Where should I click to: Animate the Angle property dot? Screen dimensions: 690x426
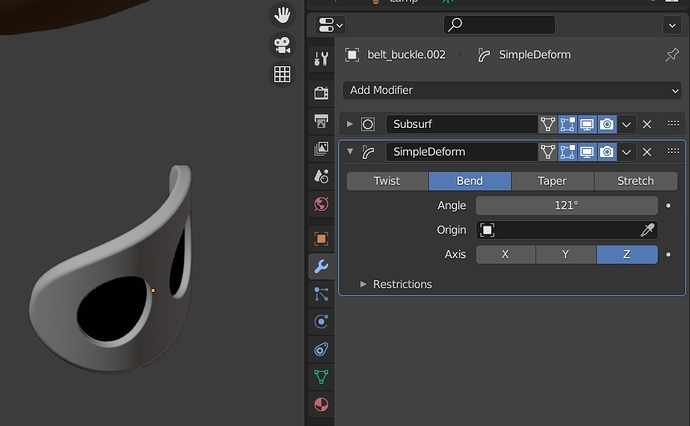tap(668, 206)
